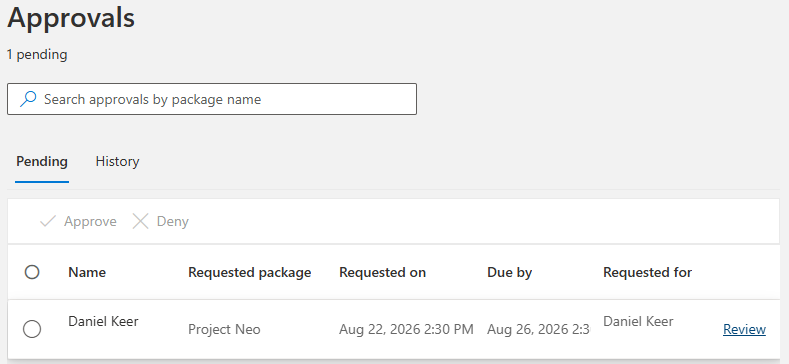Click the Deny X icon

pos(140,222)
